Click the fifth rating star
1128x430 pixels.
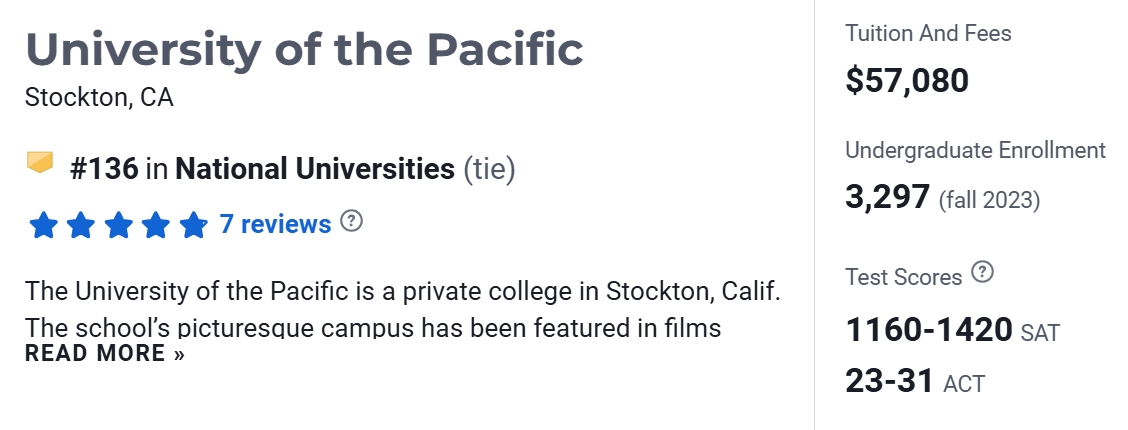pos(192,225)
